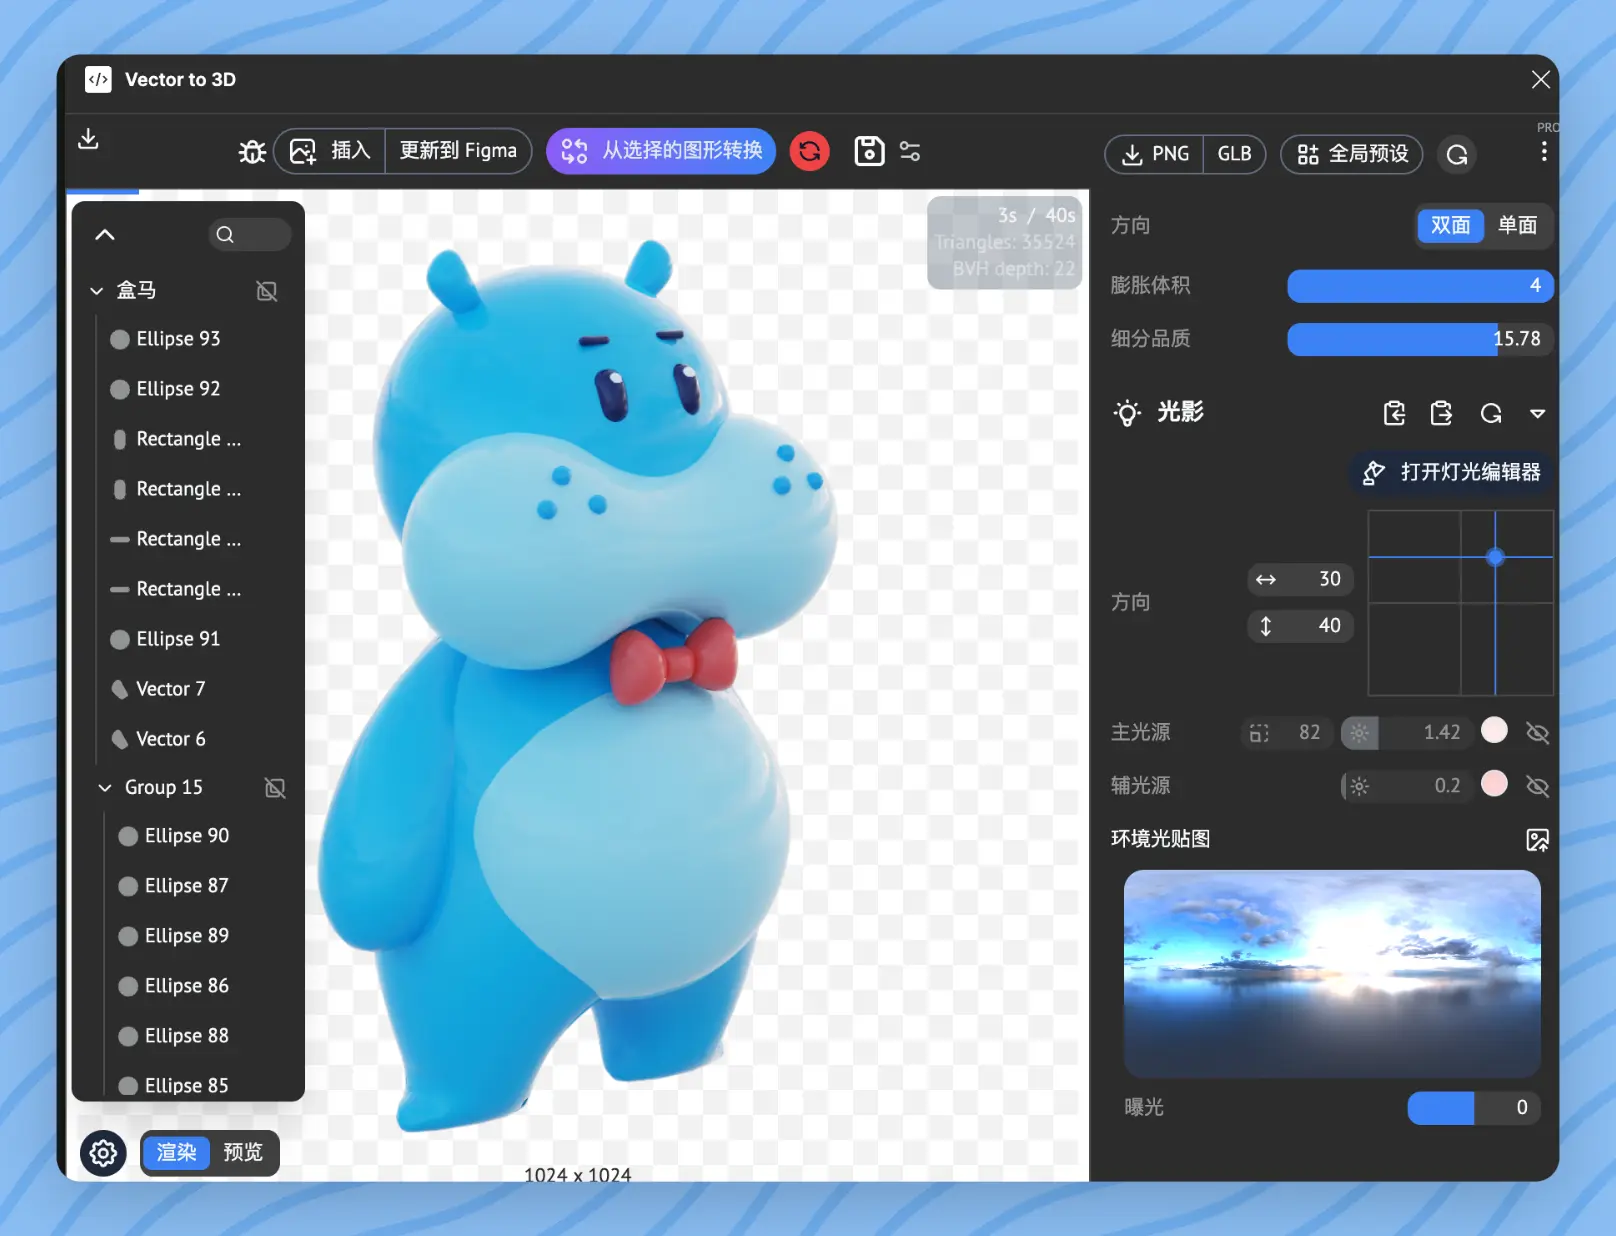
Task: Click the red refresh sync button
Action: pos(809,151)
